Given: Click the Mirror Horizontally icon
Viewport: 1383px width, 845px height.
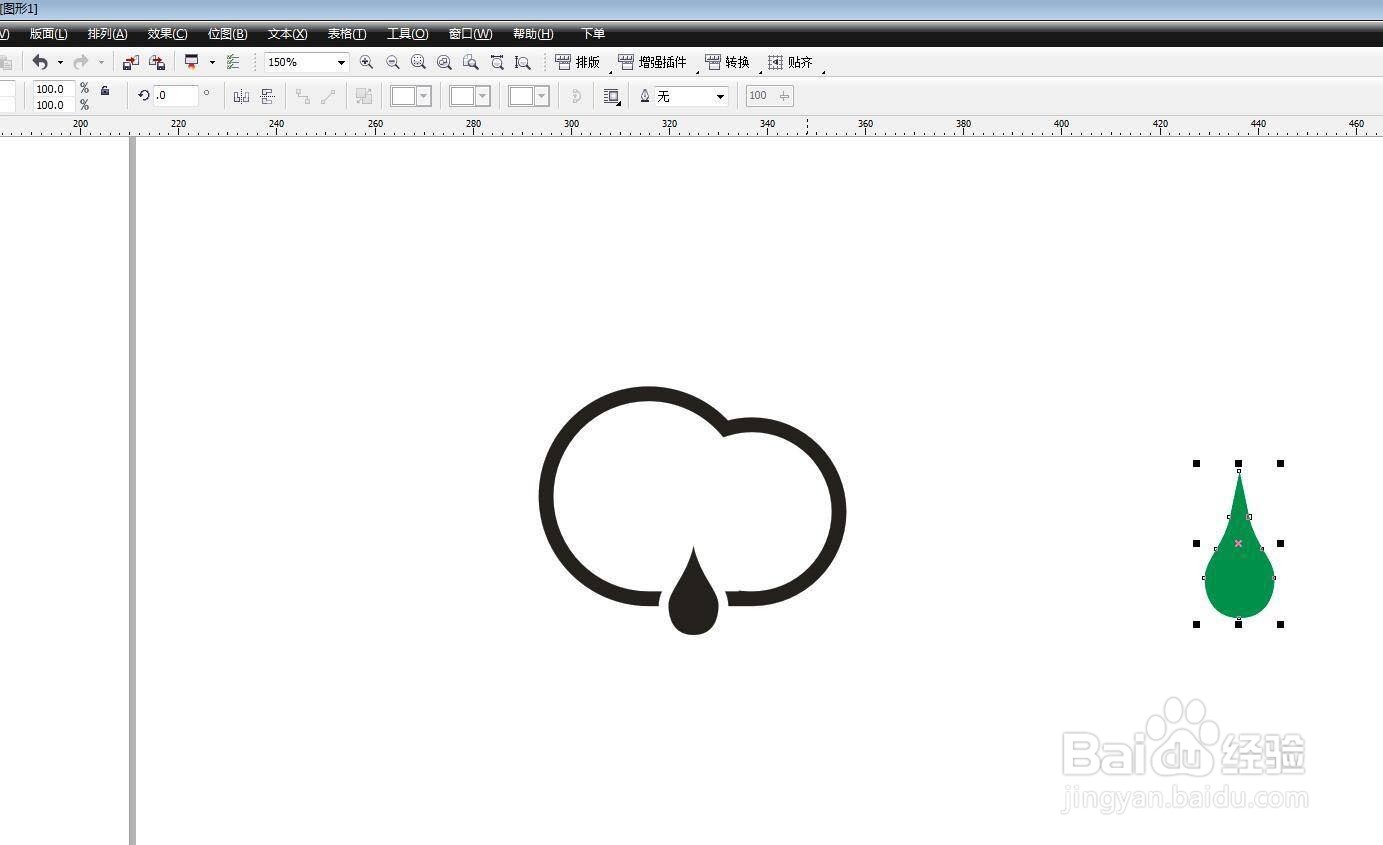Looking at the screenshot, I should coord(241,96).
